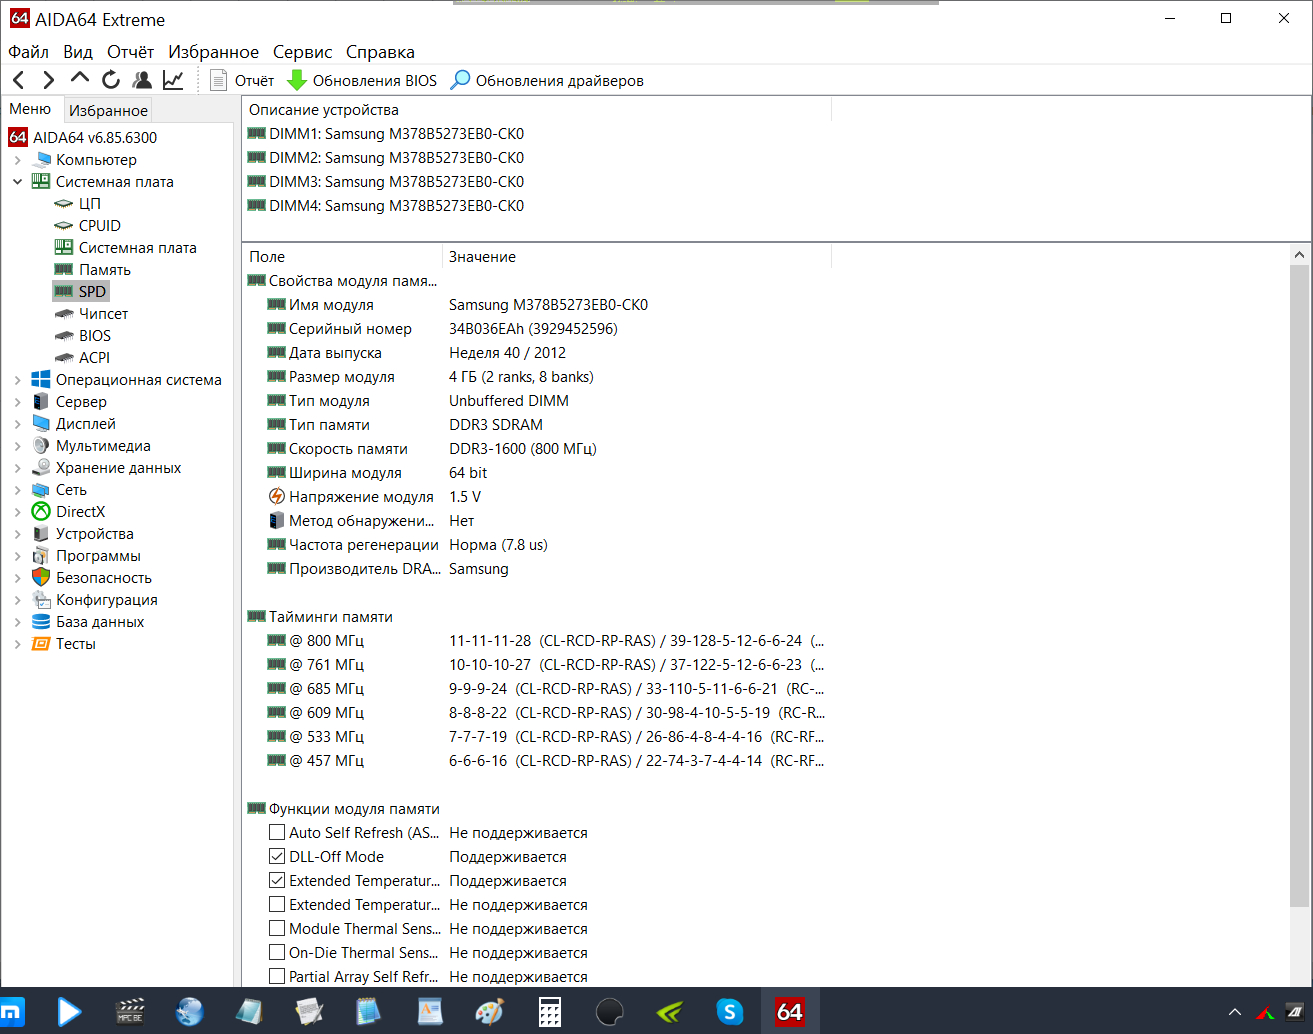Screen dimensions: 1313x1034
Task: Click the details pane vertical scrollbar
Action: tap(1299, 586)
